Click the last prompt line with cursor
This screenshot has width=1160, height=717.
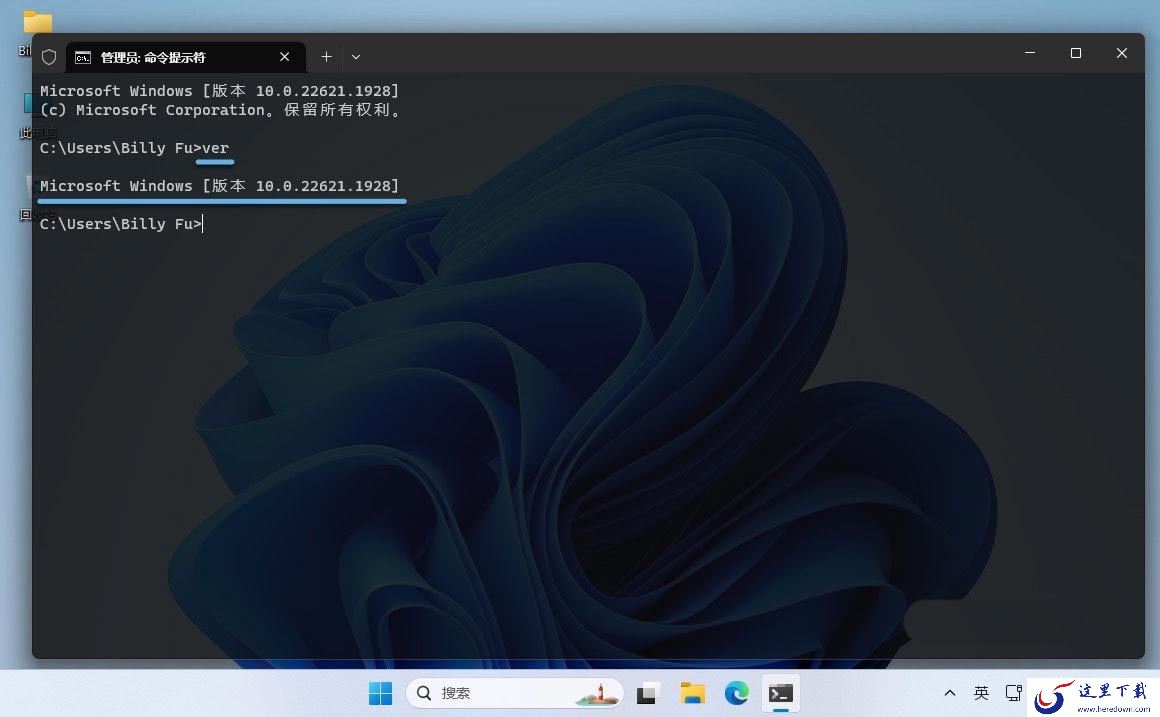pos(121,223)
